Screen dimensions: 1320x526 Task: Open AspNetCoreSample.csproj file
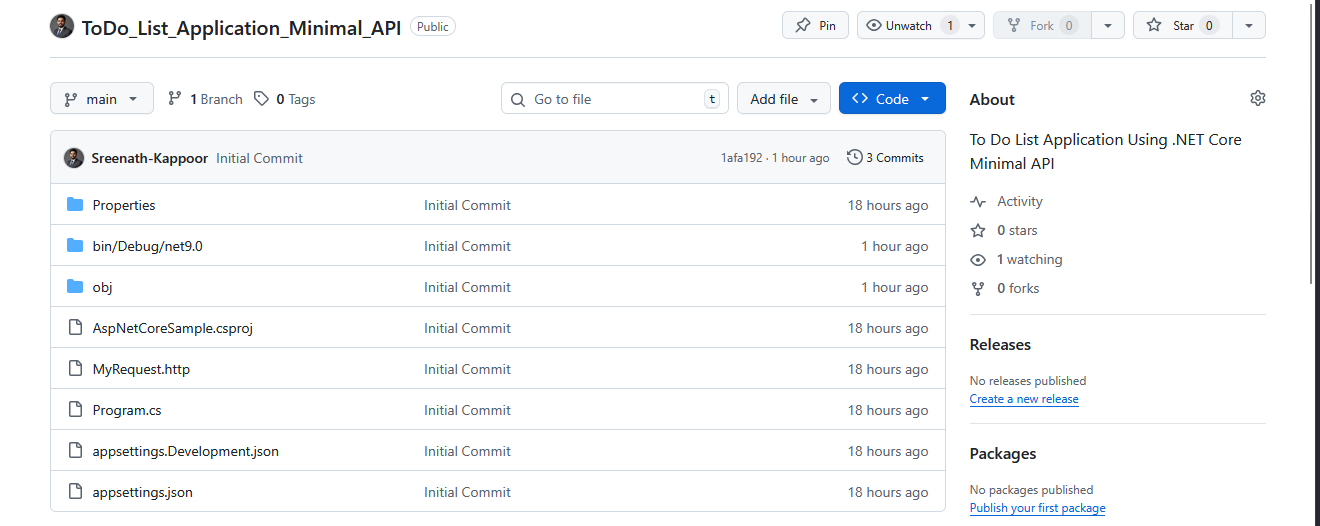(173, 328)
